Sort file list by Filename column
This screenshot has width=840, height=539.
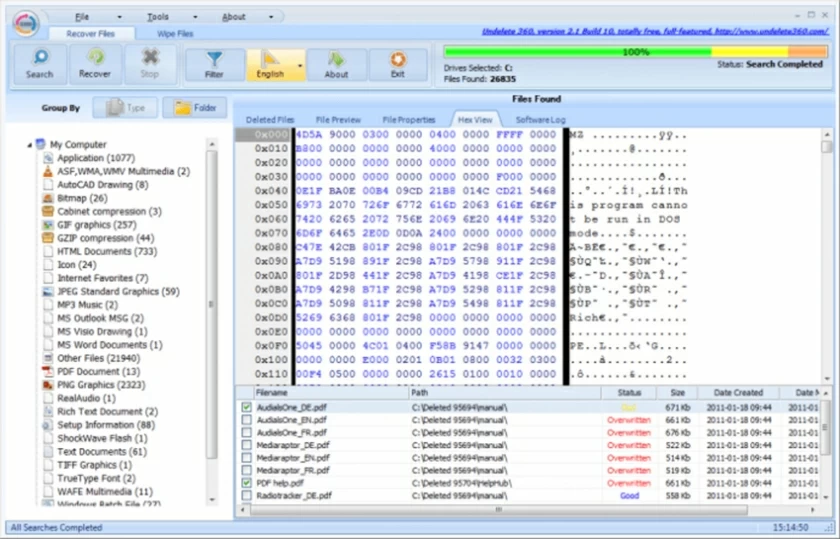[330, 393]
